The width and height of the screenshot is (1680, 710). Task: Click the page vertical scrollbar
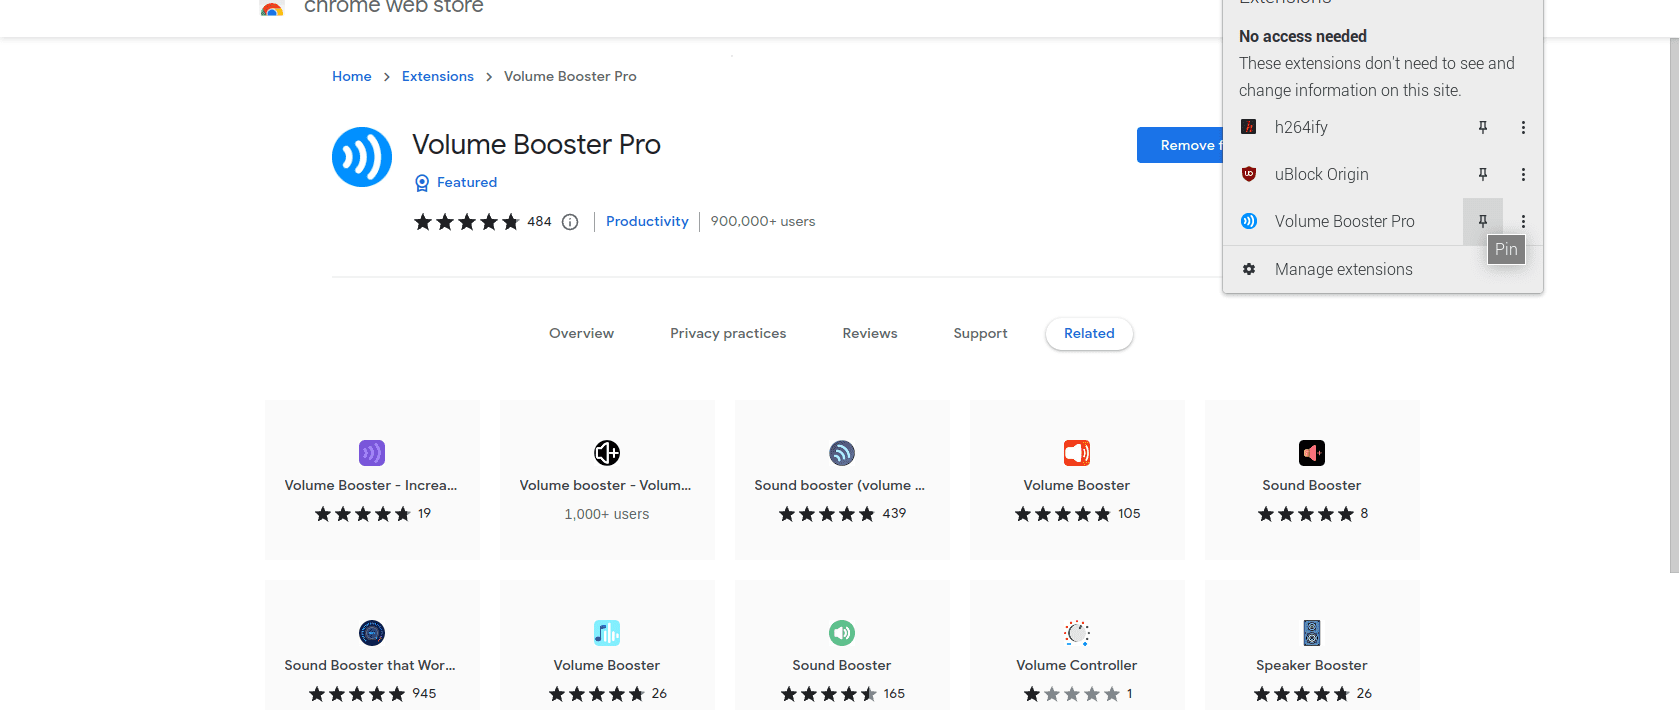click(1674, 305)
